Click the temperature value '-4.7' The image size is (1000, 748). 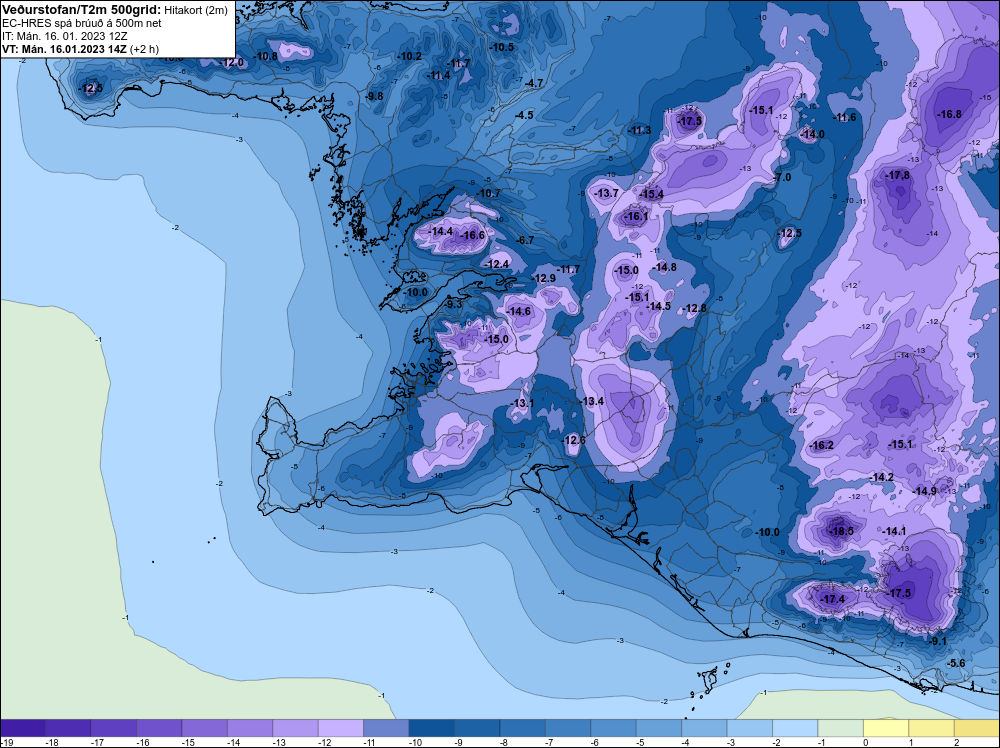533,83
